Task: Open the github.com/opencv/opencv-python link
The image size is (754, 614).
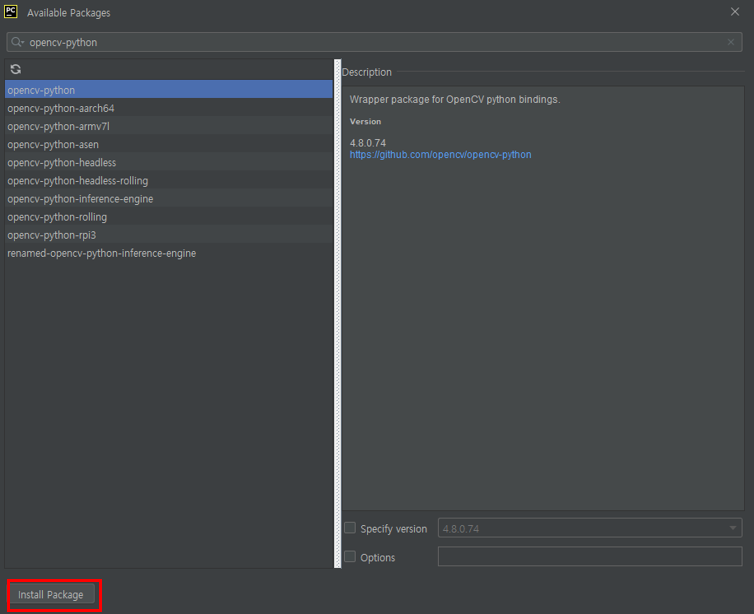Action: tap(440, 155)
